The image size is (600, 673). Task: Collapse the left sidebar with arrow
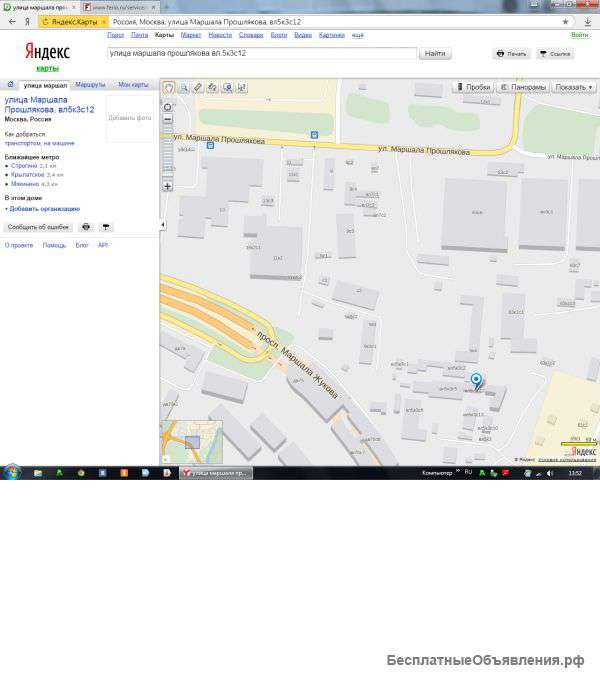coord(163,224)
